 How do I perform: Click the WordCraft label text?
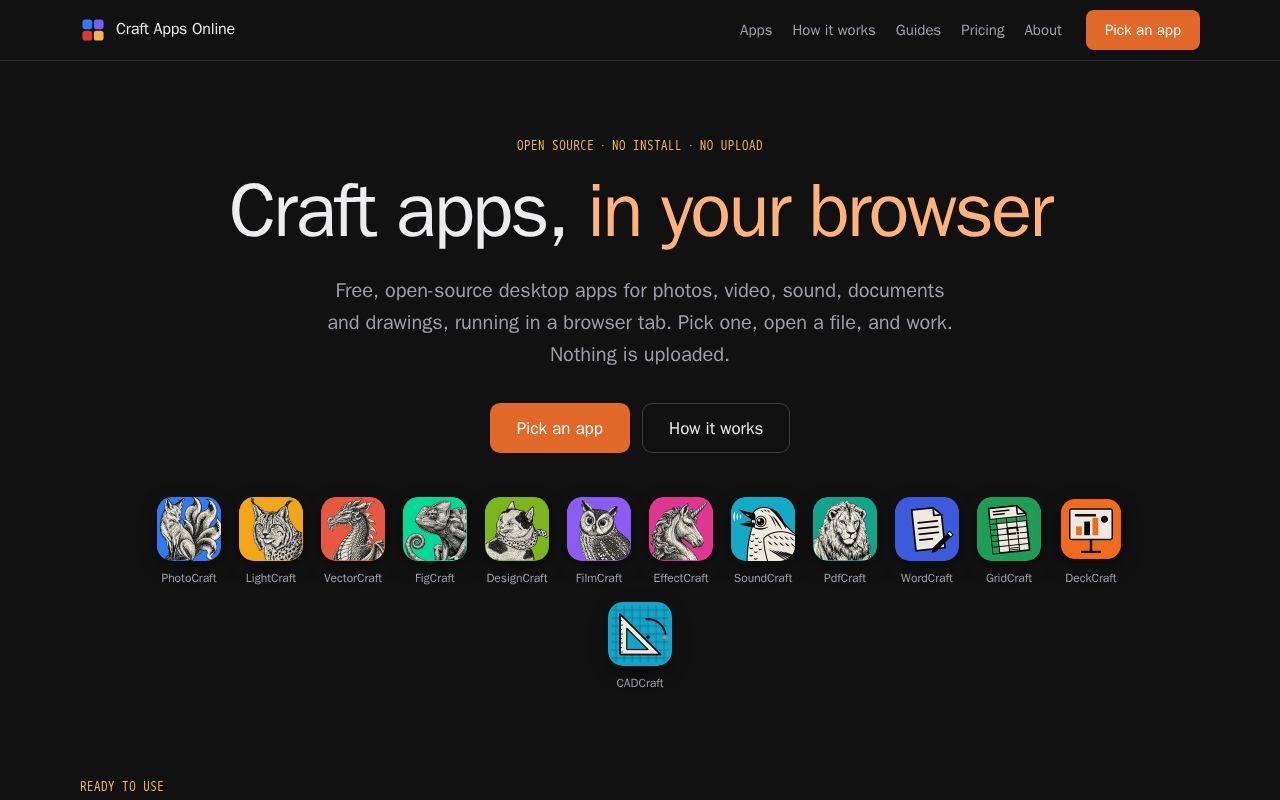[x=927, y=578]
